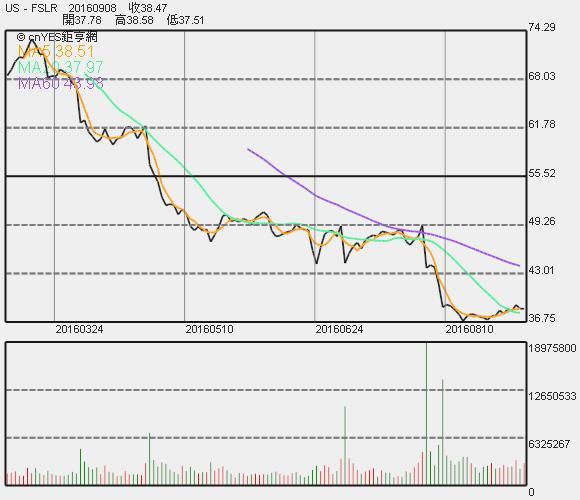The height and width of the screenshot is (500, 580).
Task: Click the 61.78 price axis label
Action: coord(542,124)
